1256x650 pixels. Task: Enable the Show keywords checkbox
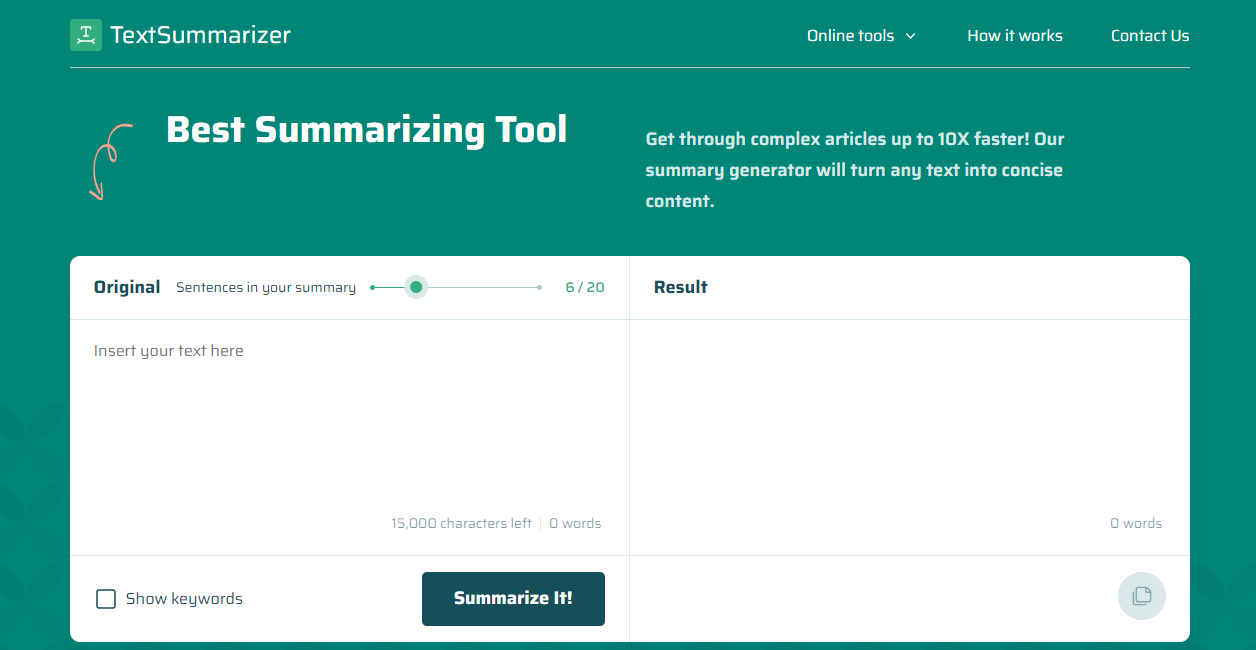click(106, 598)
